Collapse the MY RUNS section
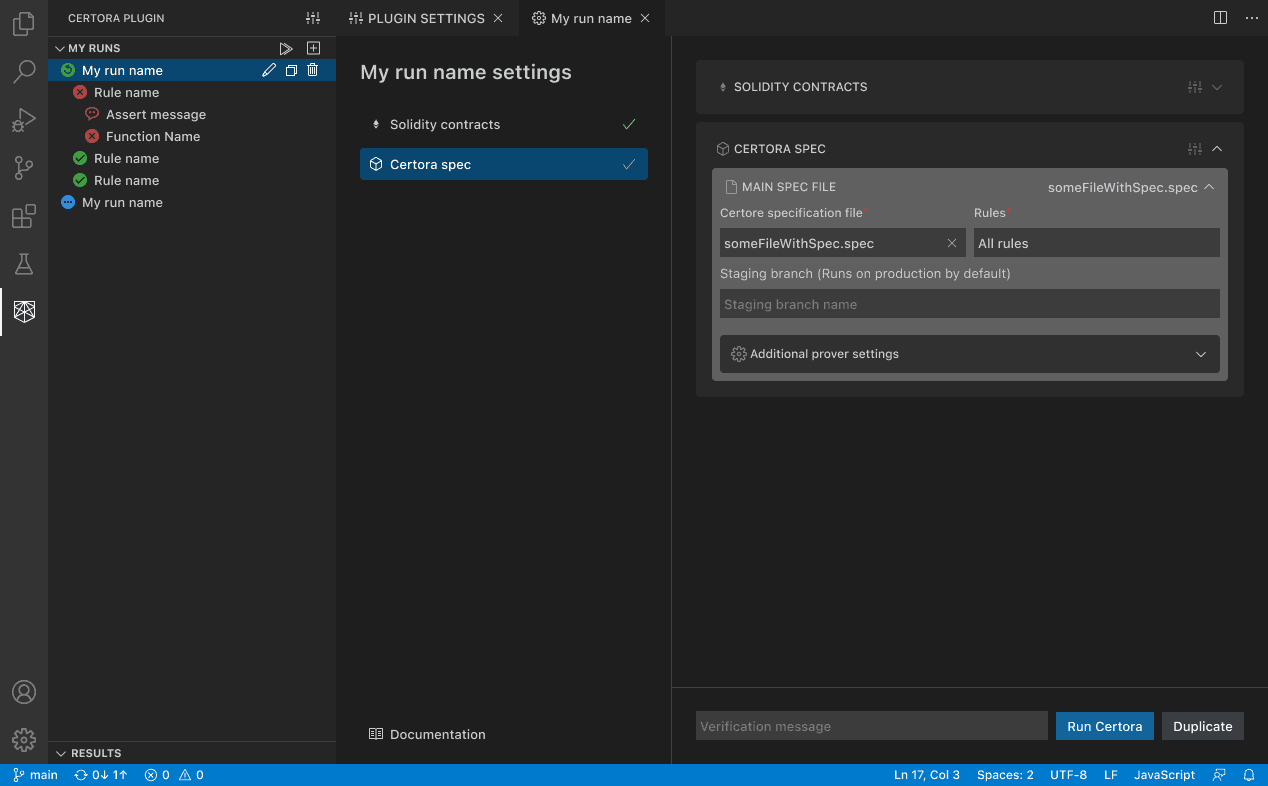The height and width of the screenshot is (786, 1268). (60, 48)
